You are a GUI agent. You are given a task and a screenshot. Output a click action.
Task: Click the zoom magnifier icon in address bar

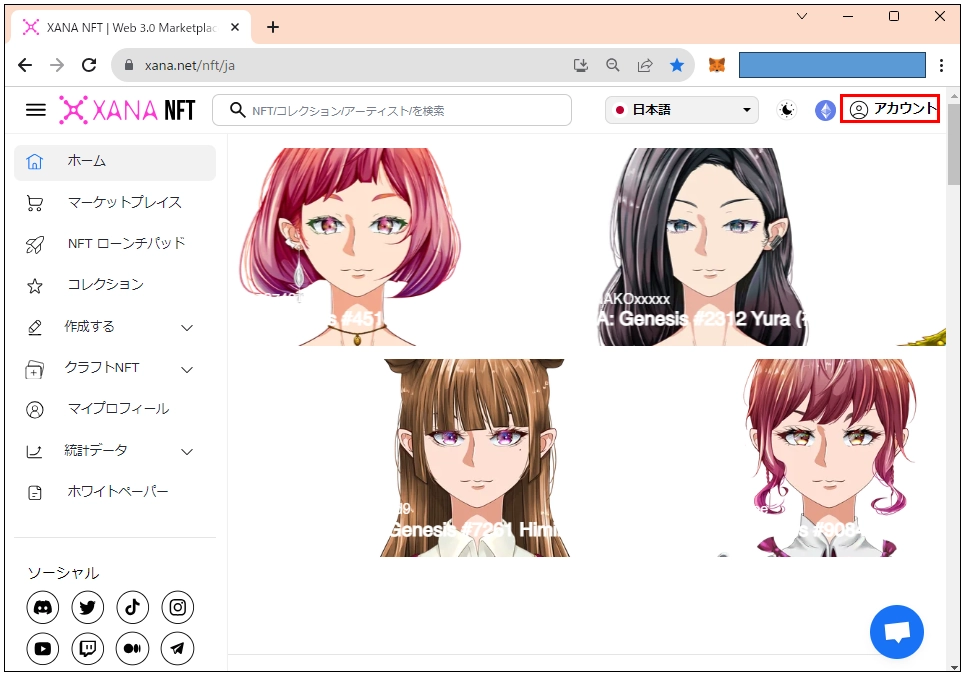[613, 65]
